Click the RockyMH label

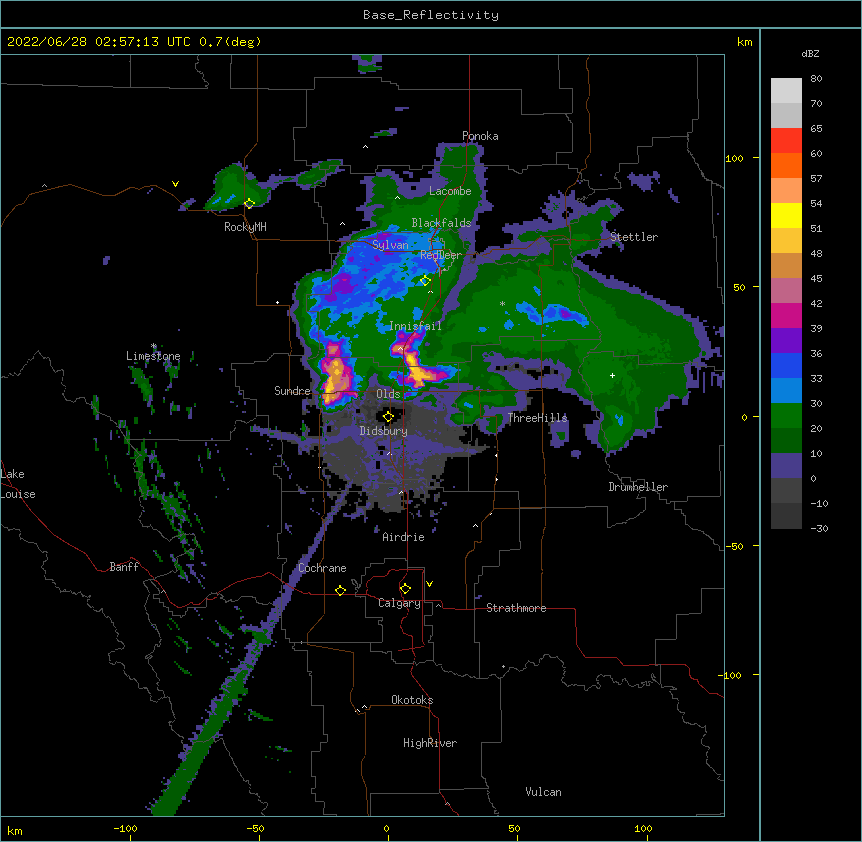pos(245,227)
